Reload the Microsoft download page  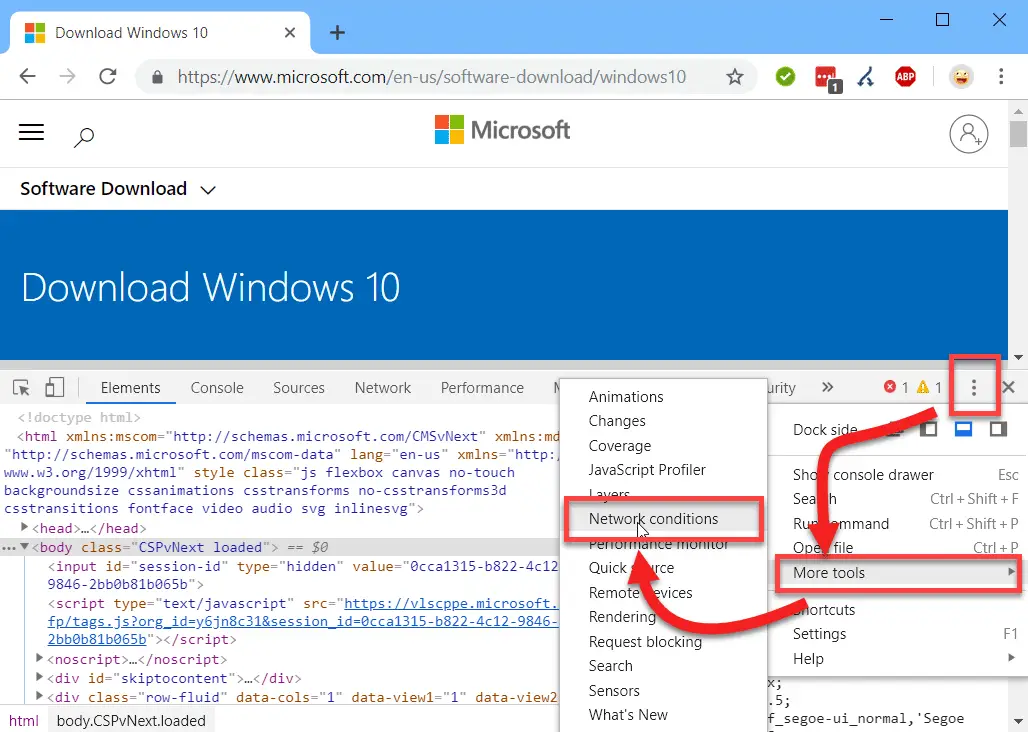pos(108,77)
